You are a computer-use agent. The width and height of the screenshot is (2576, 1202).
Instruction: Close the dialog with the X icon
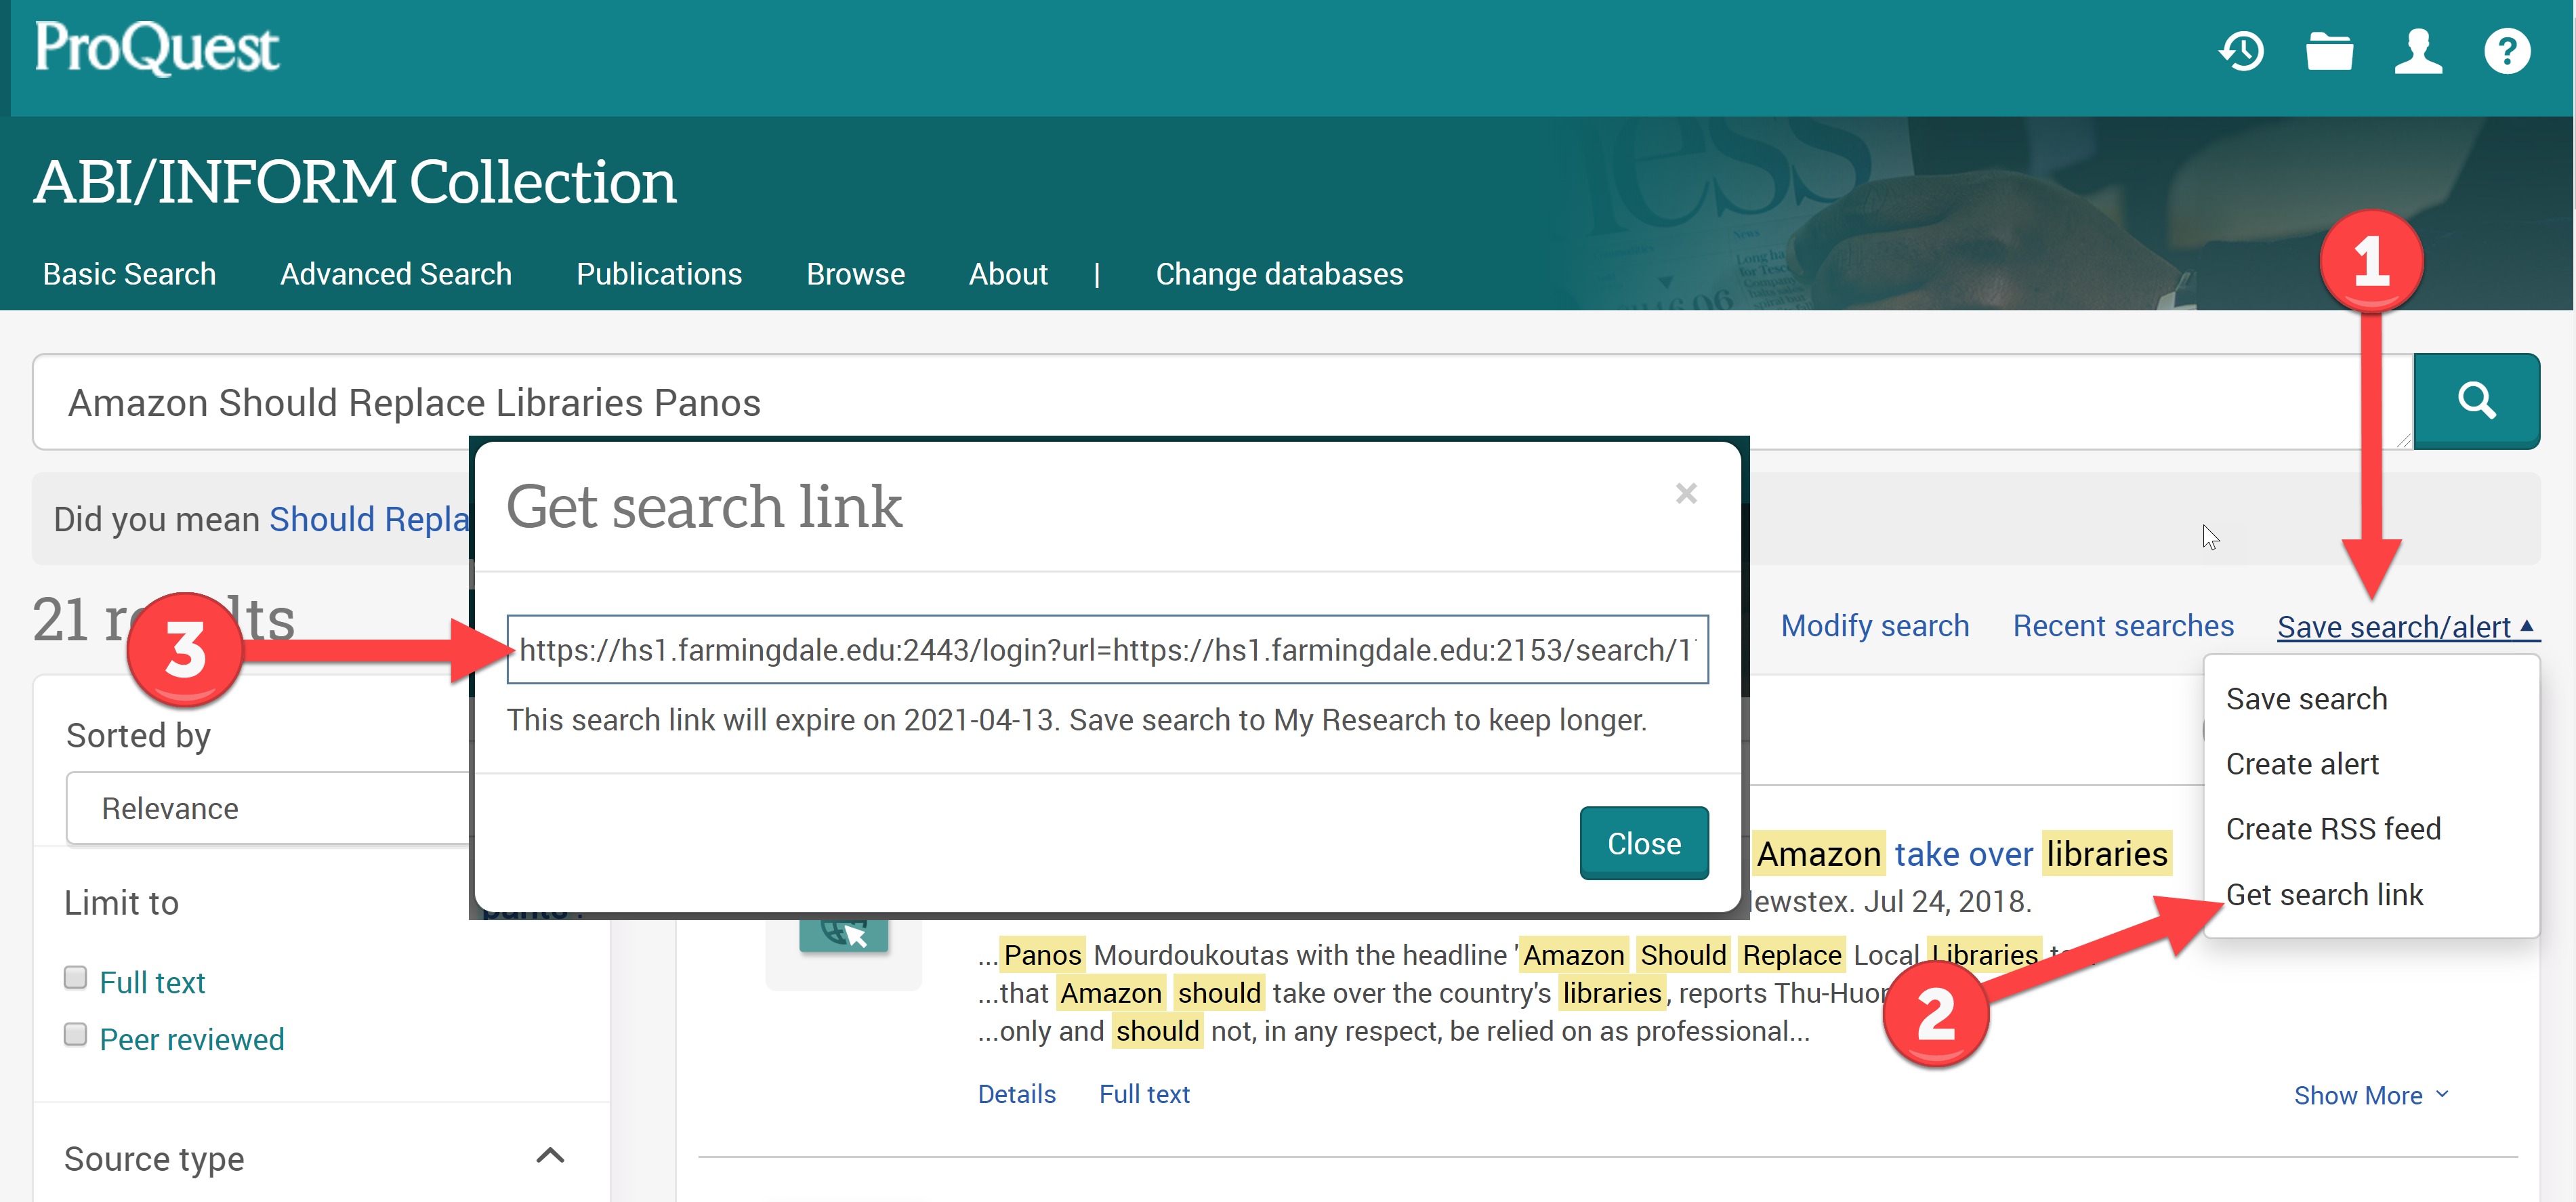[x=1686, y=493]
